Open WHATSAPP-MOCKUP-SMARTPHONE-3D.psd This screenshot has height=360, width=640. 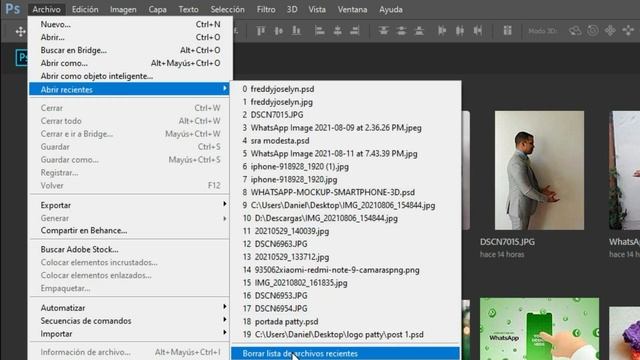345,192
